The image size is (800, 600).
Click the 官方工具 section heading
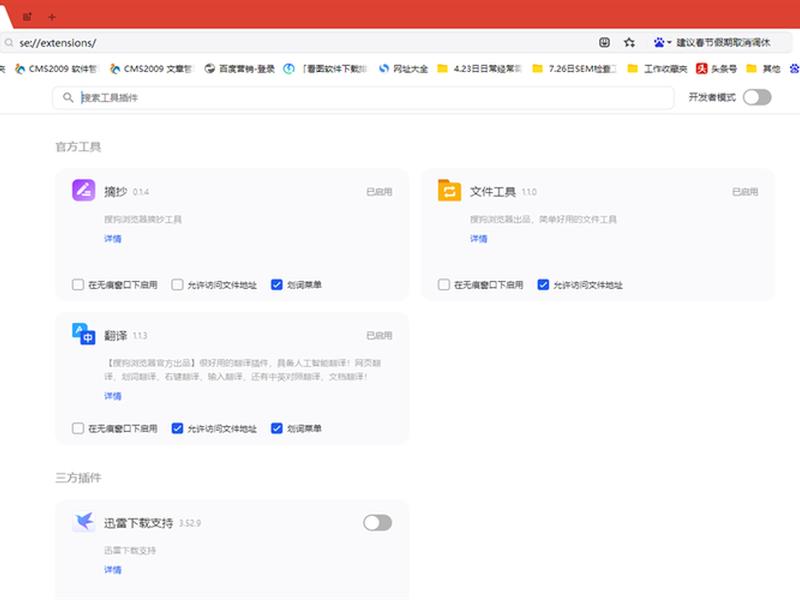(78, 147)
